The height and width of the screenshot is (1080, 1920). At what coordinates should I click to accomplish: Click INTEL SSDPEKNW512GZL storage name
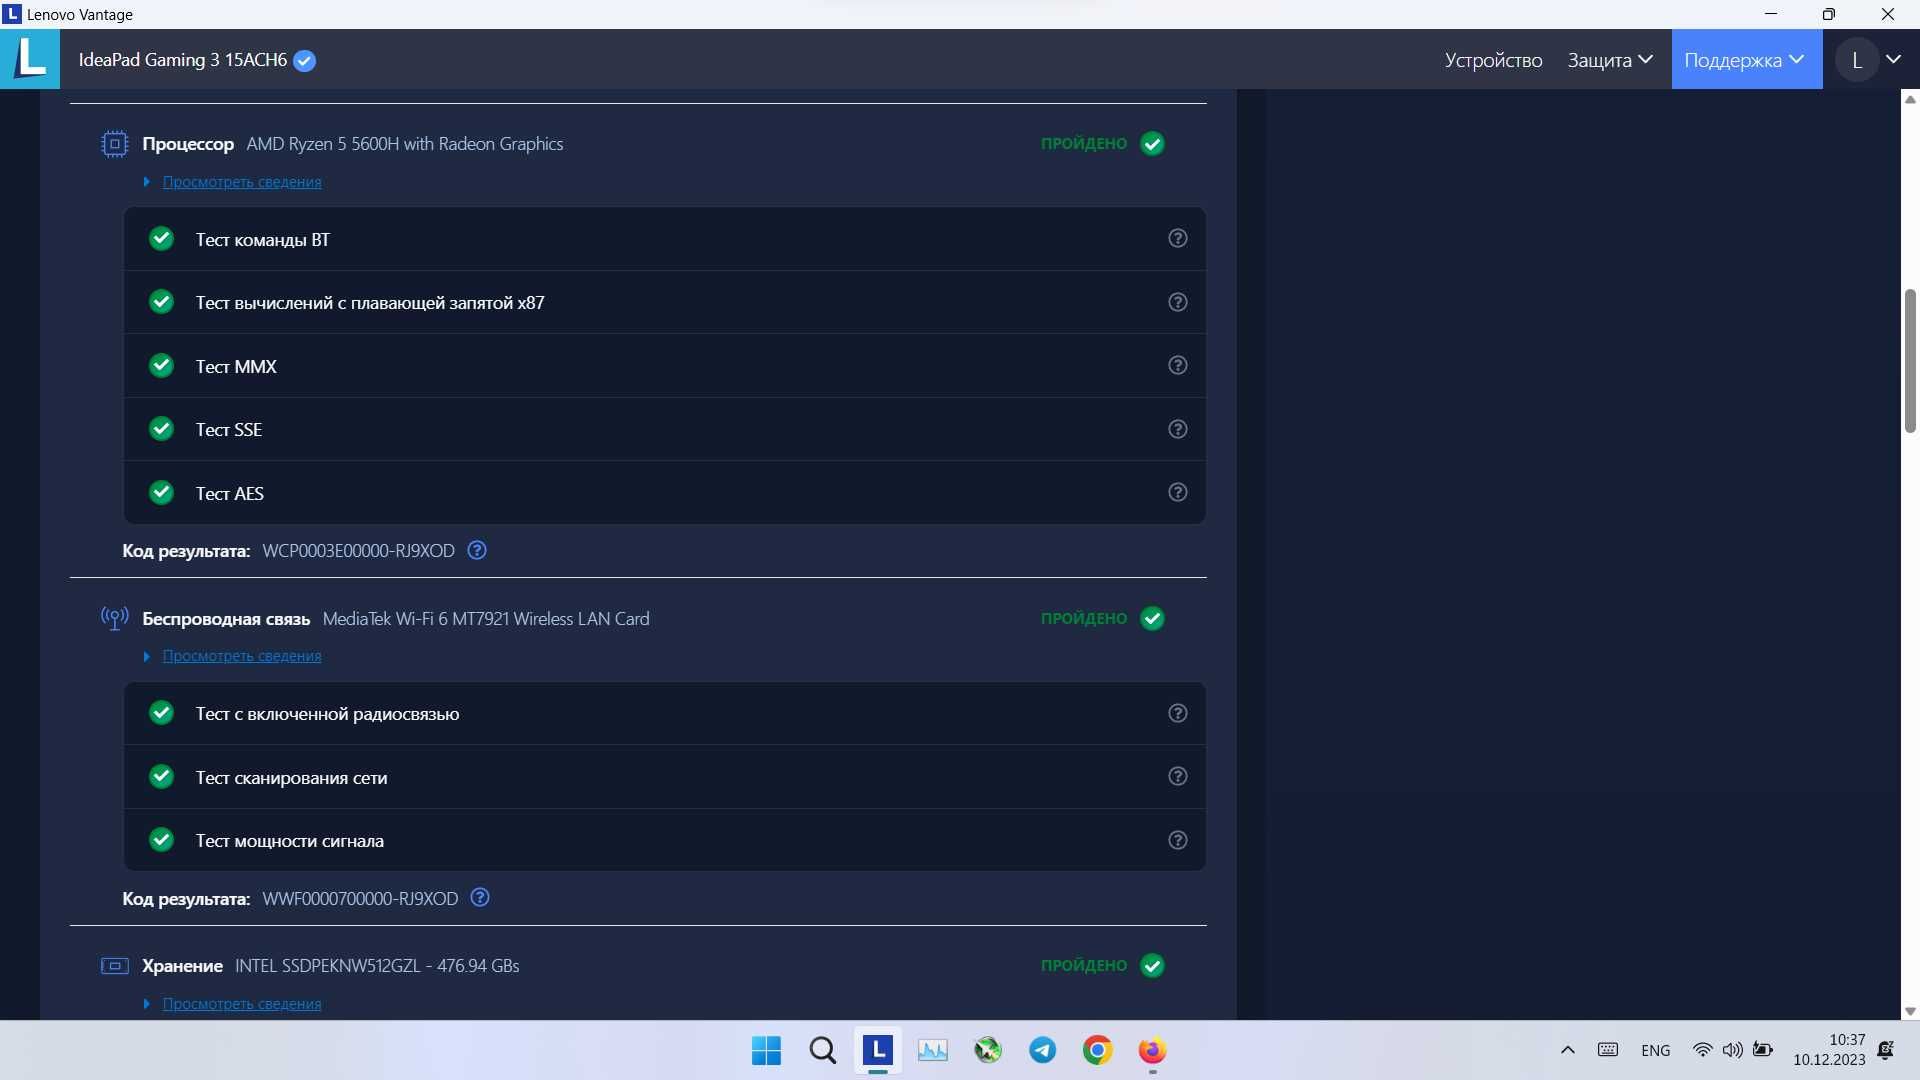tap(377, 966)
